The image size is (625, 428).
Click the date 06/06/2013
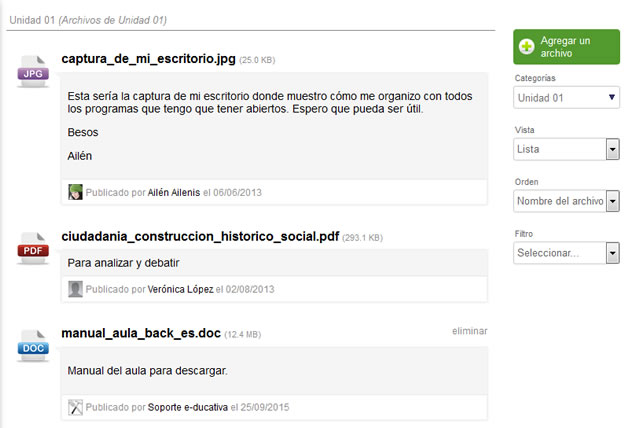tap(237, 192)
